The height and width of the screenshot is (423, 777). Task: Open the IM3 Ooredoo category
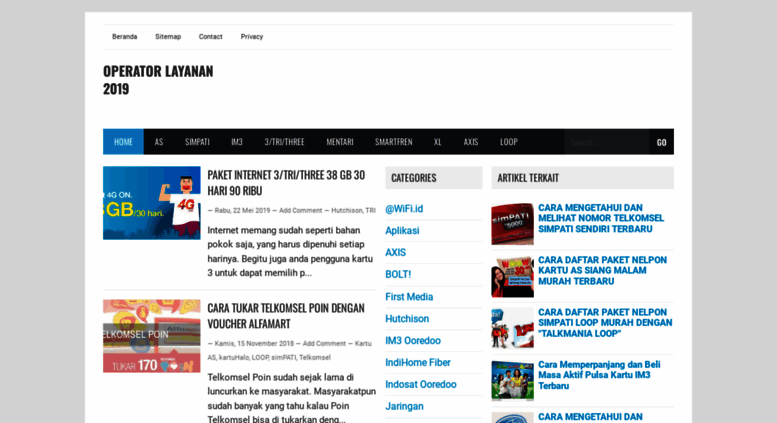413,341
